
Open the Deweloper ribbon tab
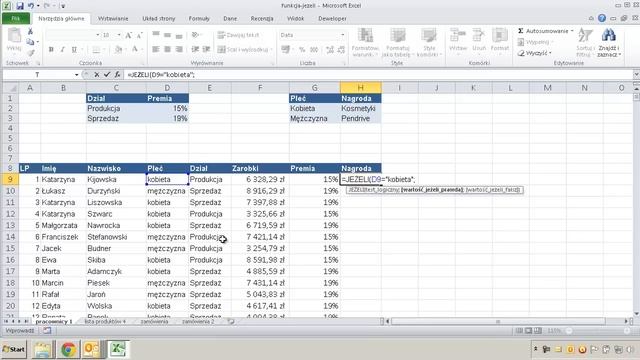tap(332, 19)
